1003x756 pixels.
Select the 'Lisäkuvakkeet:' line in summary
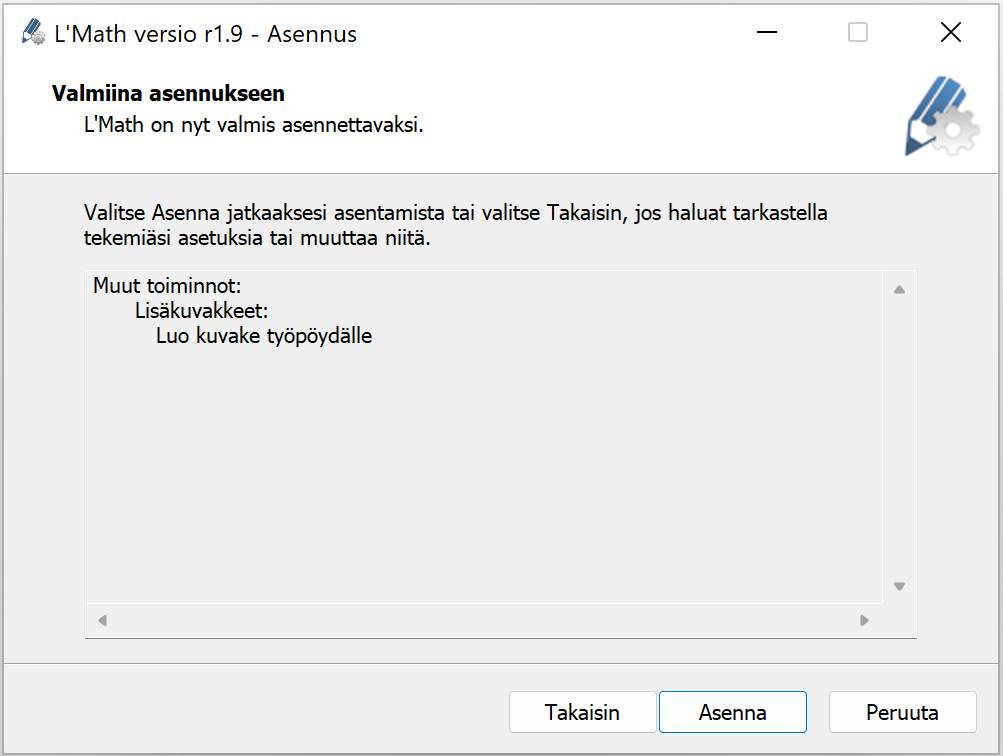pos(201,311)
